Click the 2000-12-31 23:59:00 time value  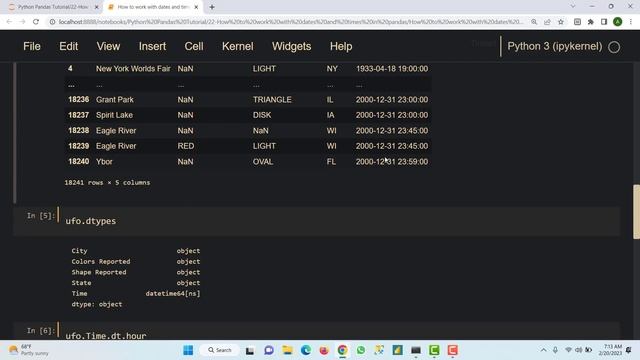[x=392, y=162]
